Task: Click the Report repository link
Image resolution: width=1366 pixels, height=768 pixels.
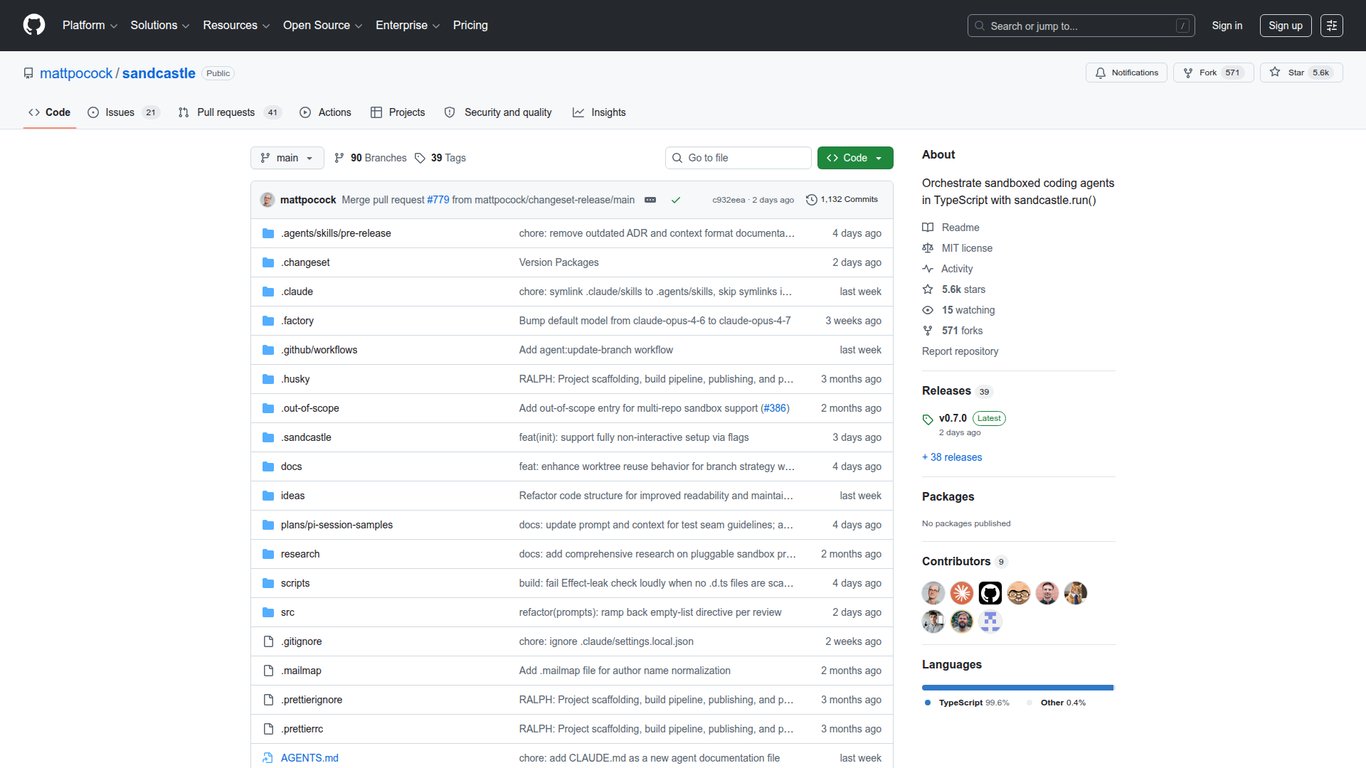Action: 960,352
